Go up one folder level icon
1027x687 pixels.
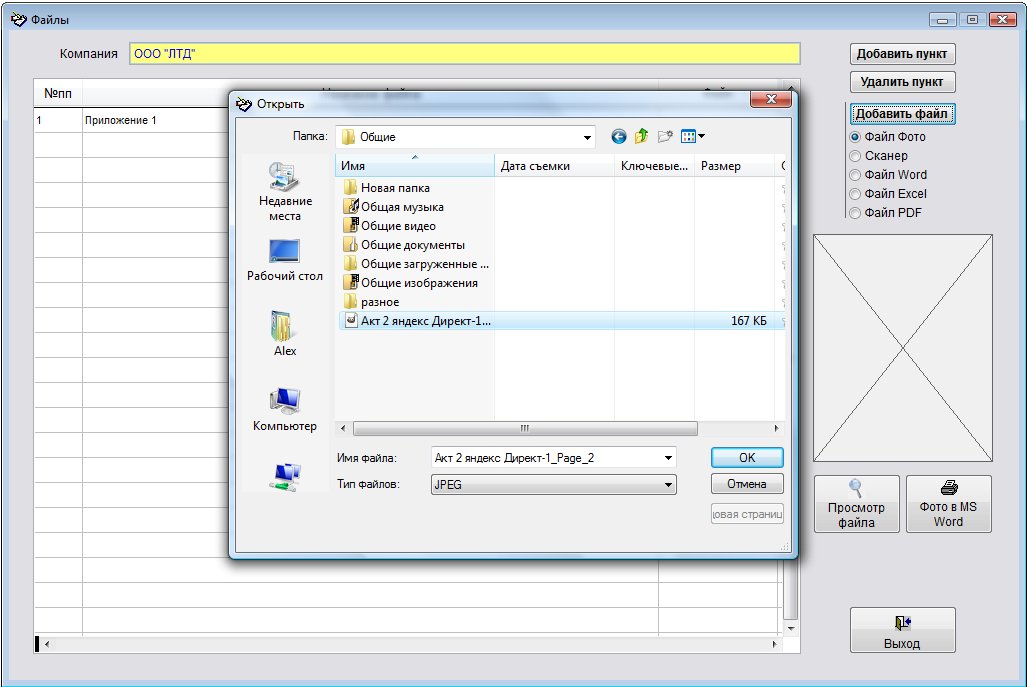pos(642,137)
